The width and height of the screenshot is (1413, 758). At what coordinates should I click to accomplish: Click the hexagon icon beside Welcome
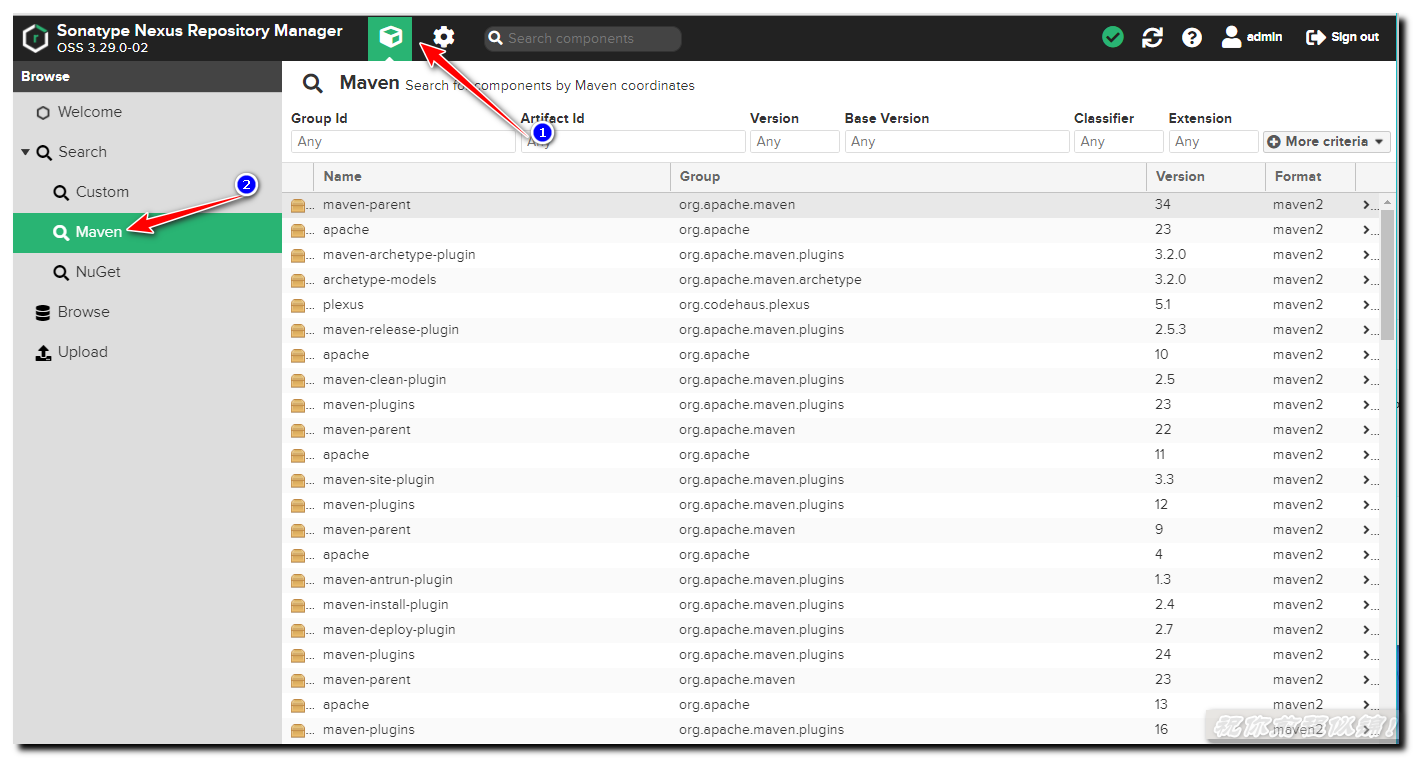point(43,113)
